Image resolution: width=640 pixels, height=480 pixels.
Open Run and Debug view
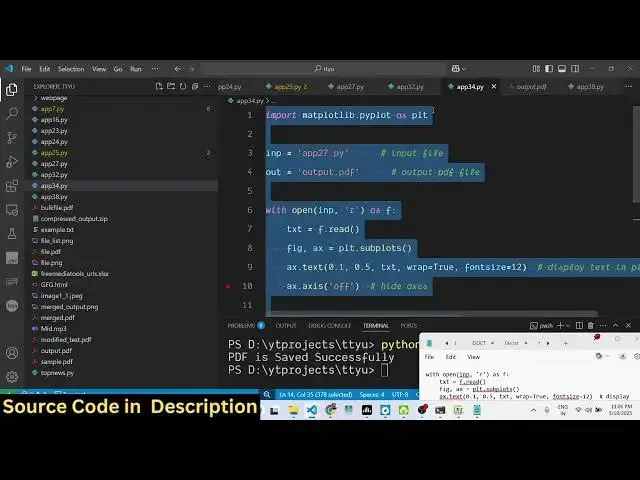[x=12, y=162]
